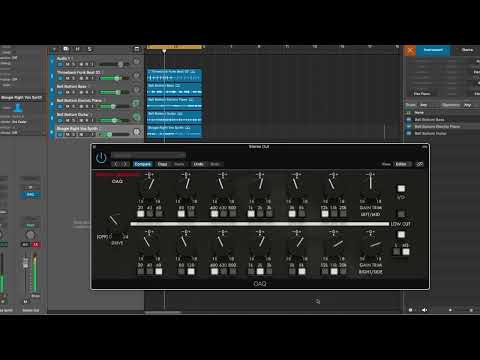Click the Add Track plus icon
480x360 pixels.
(53, 49)
